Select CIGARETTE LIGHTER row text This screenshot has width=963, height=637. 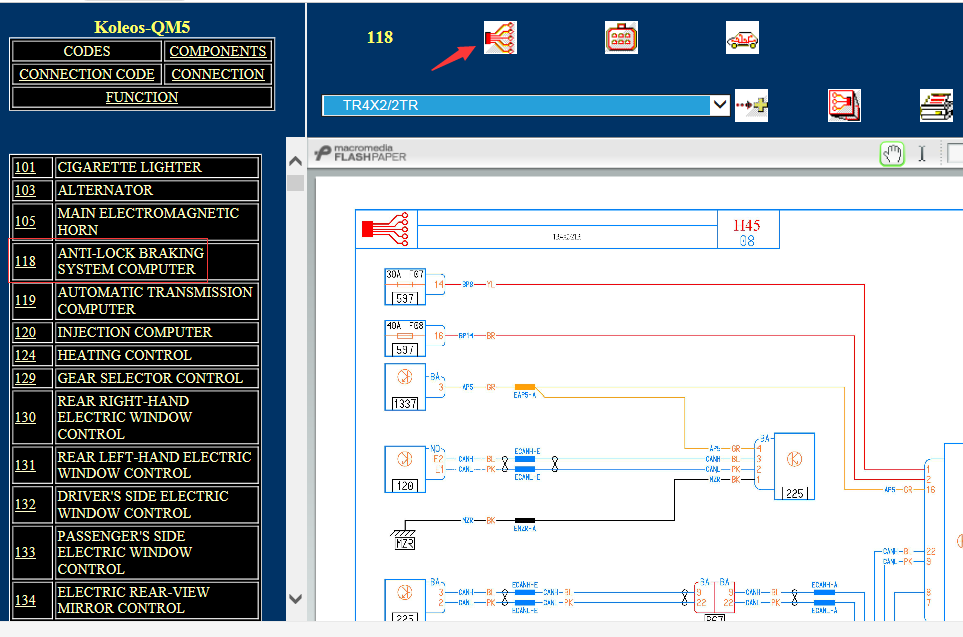coord(129,167)
